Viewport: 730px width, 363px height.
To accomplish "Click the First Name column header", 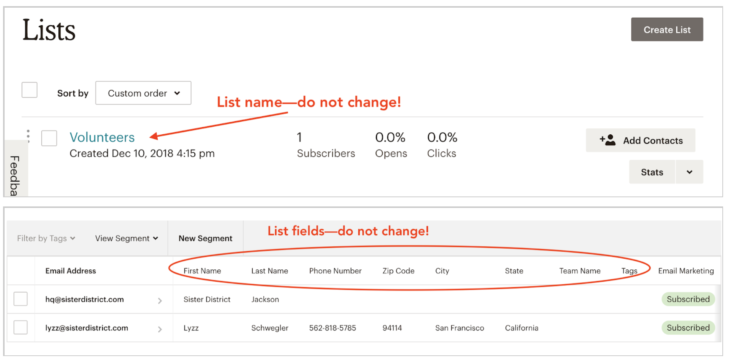I will pos(202,271).
